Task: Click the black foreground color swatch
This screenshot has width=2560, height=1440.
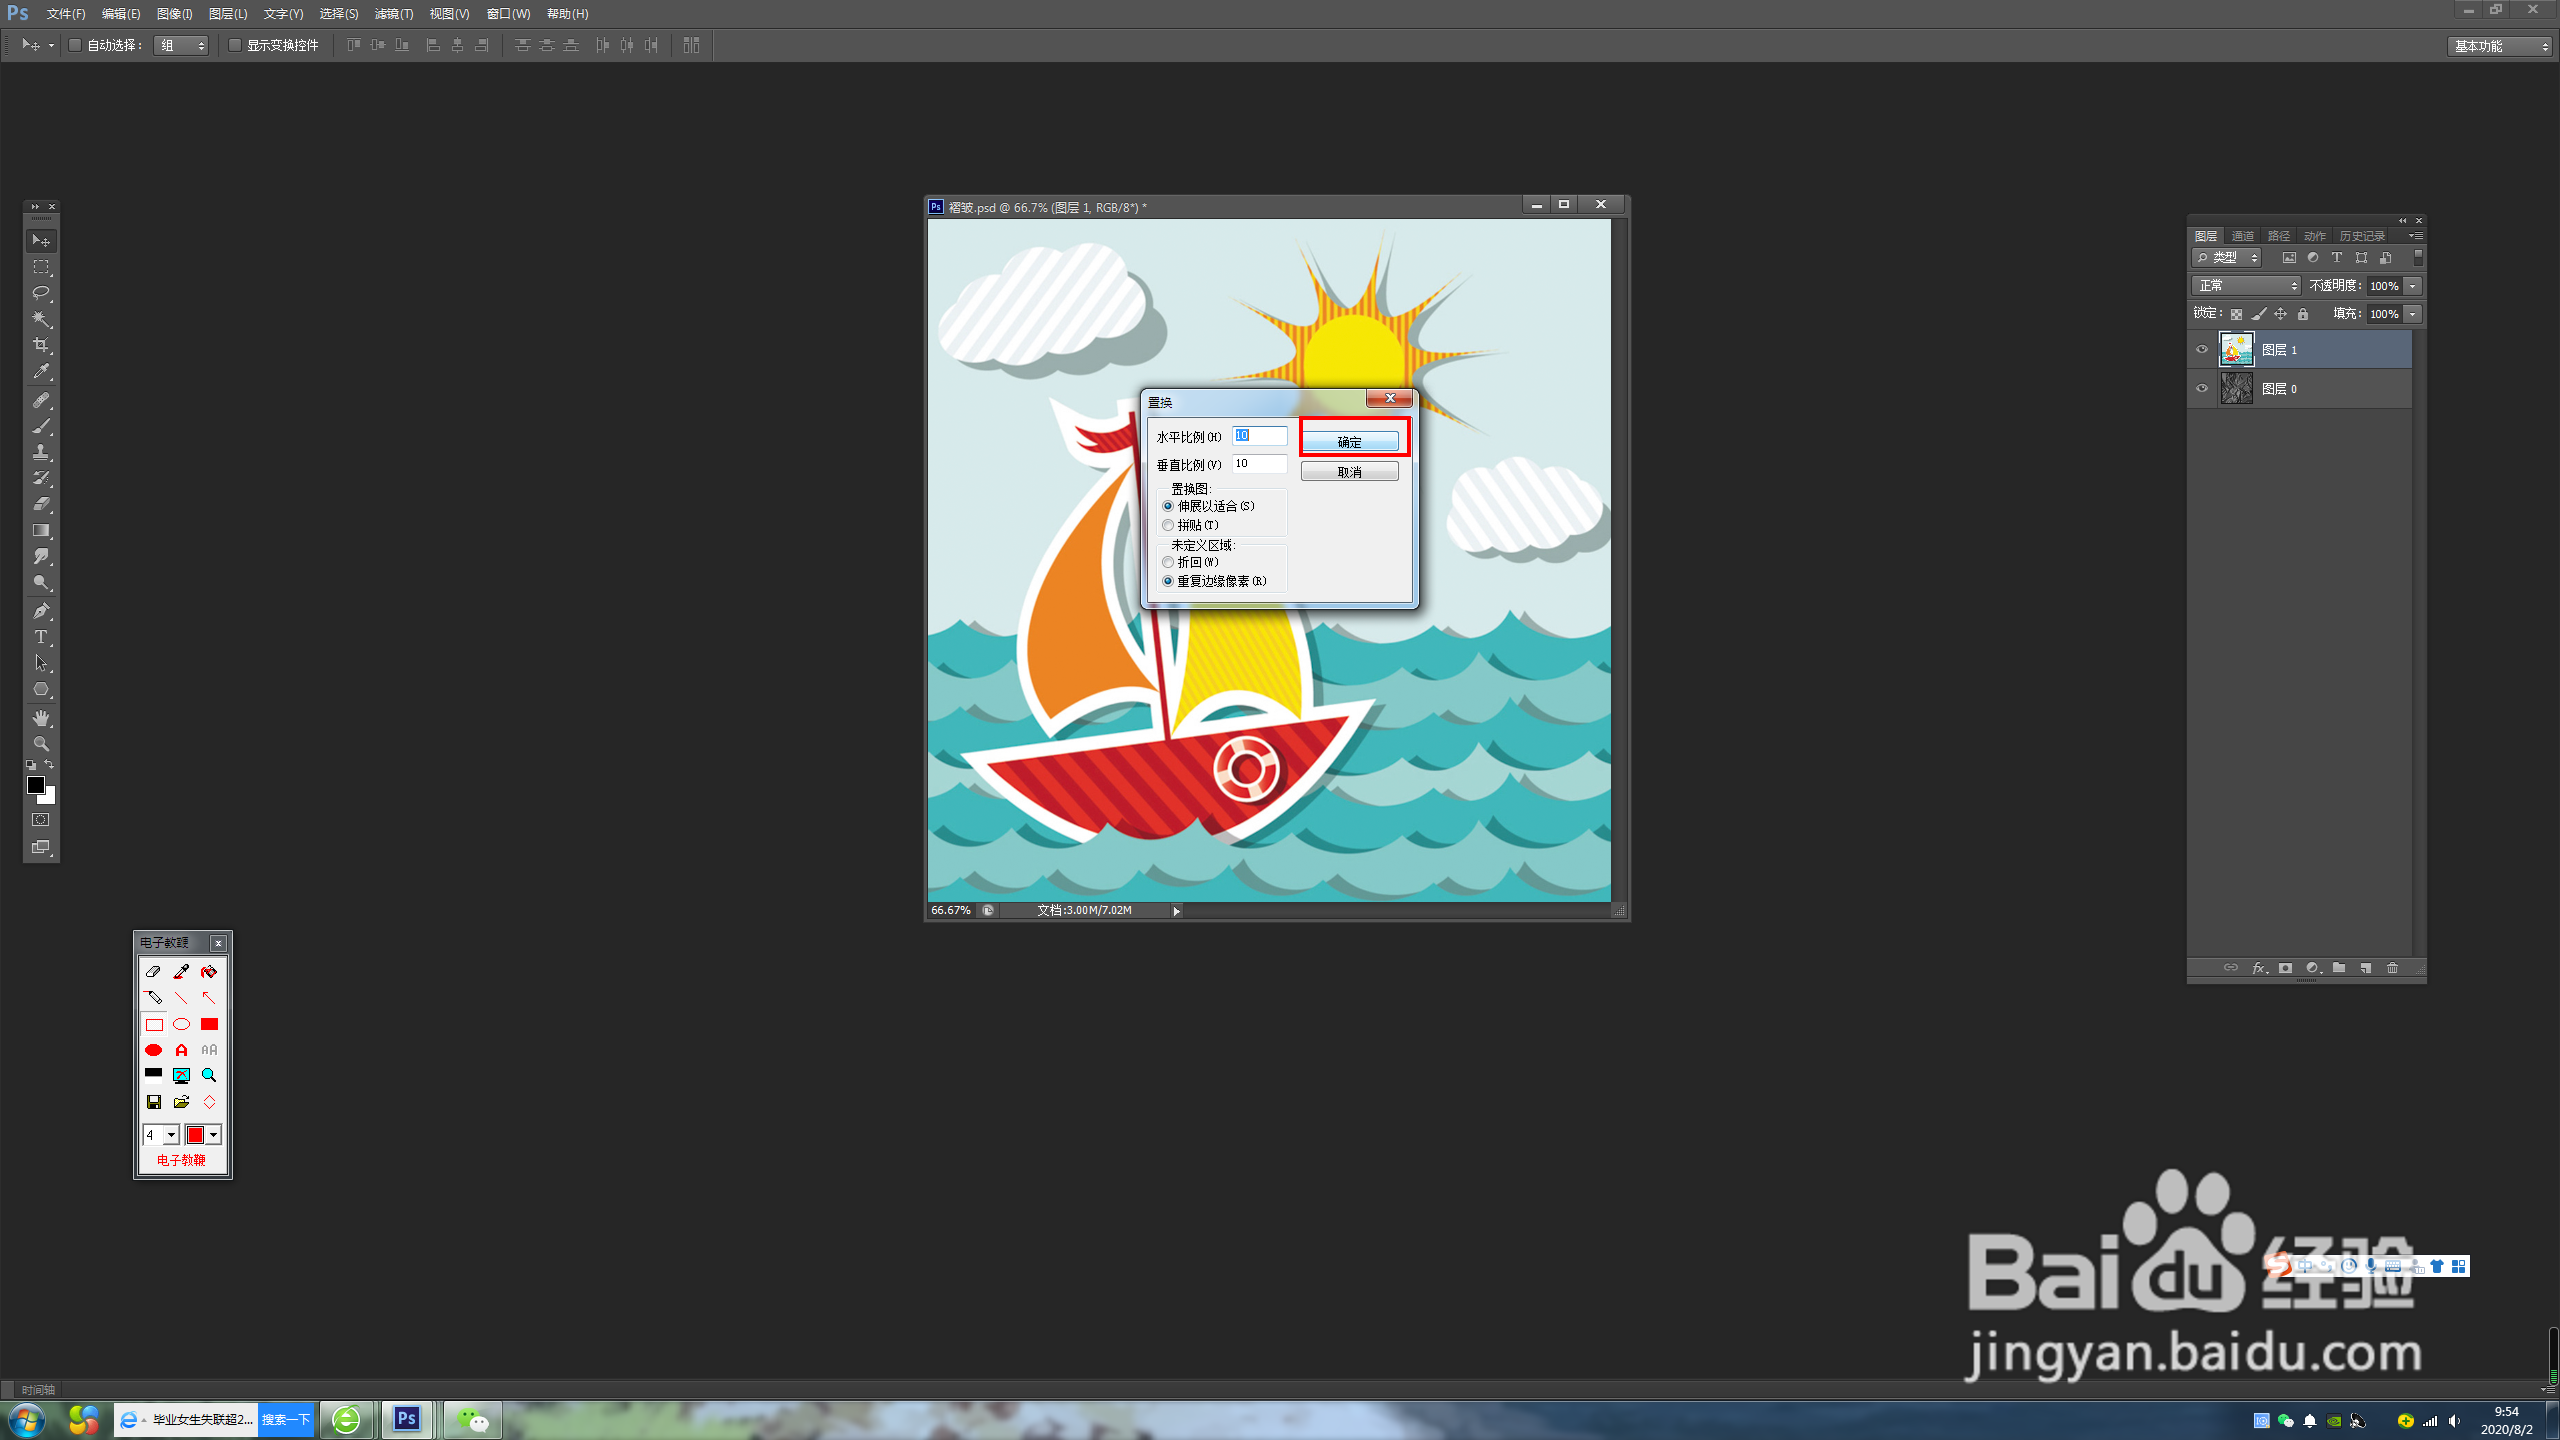Action: coord(35,785)
